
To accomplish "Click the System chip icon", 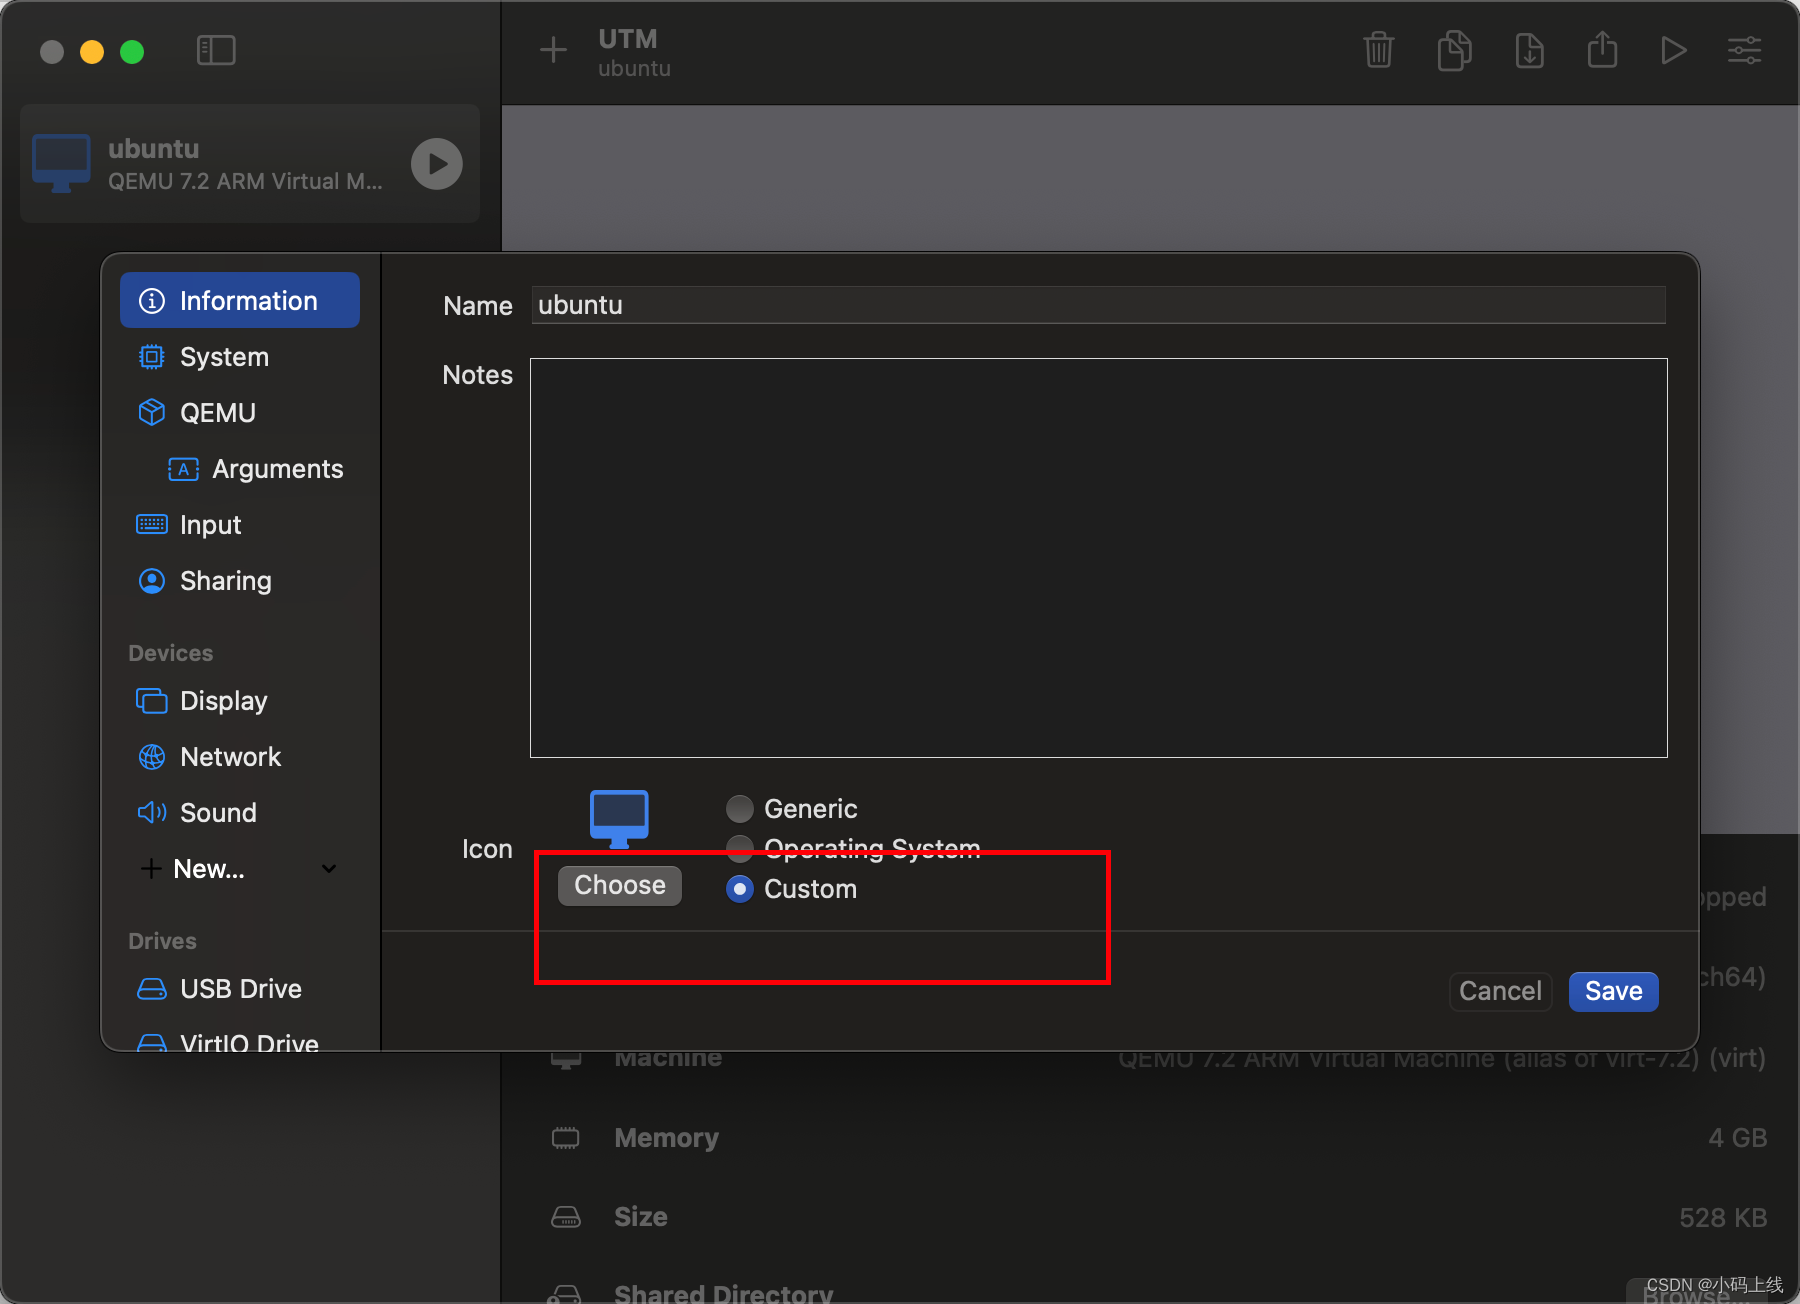I will tap(152, 357).
